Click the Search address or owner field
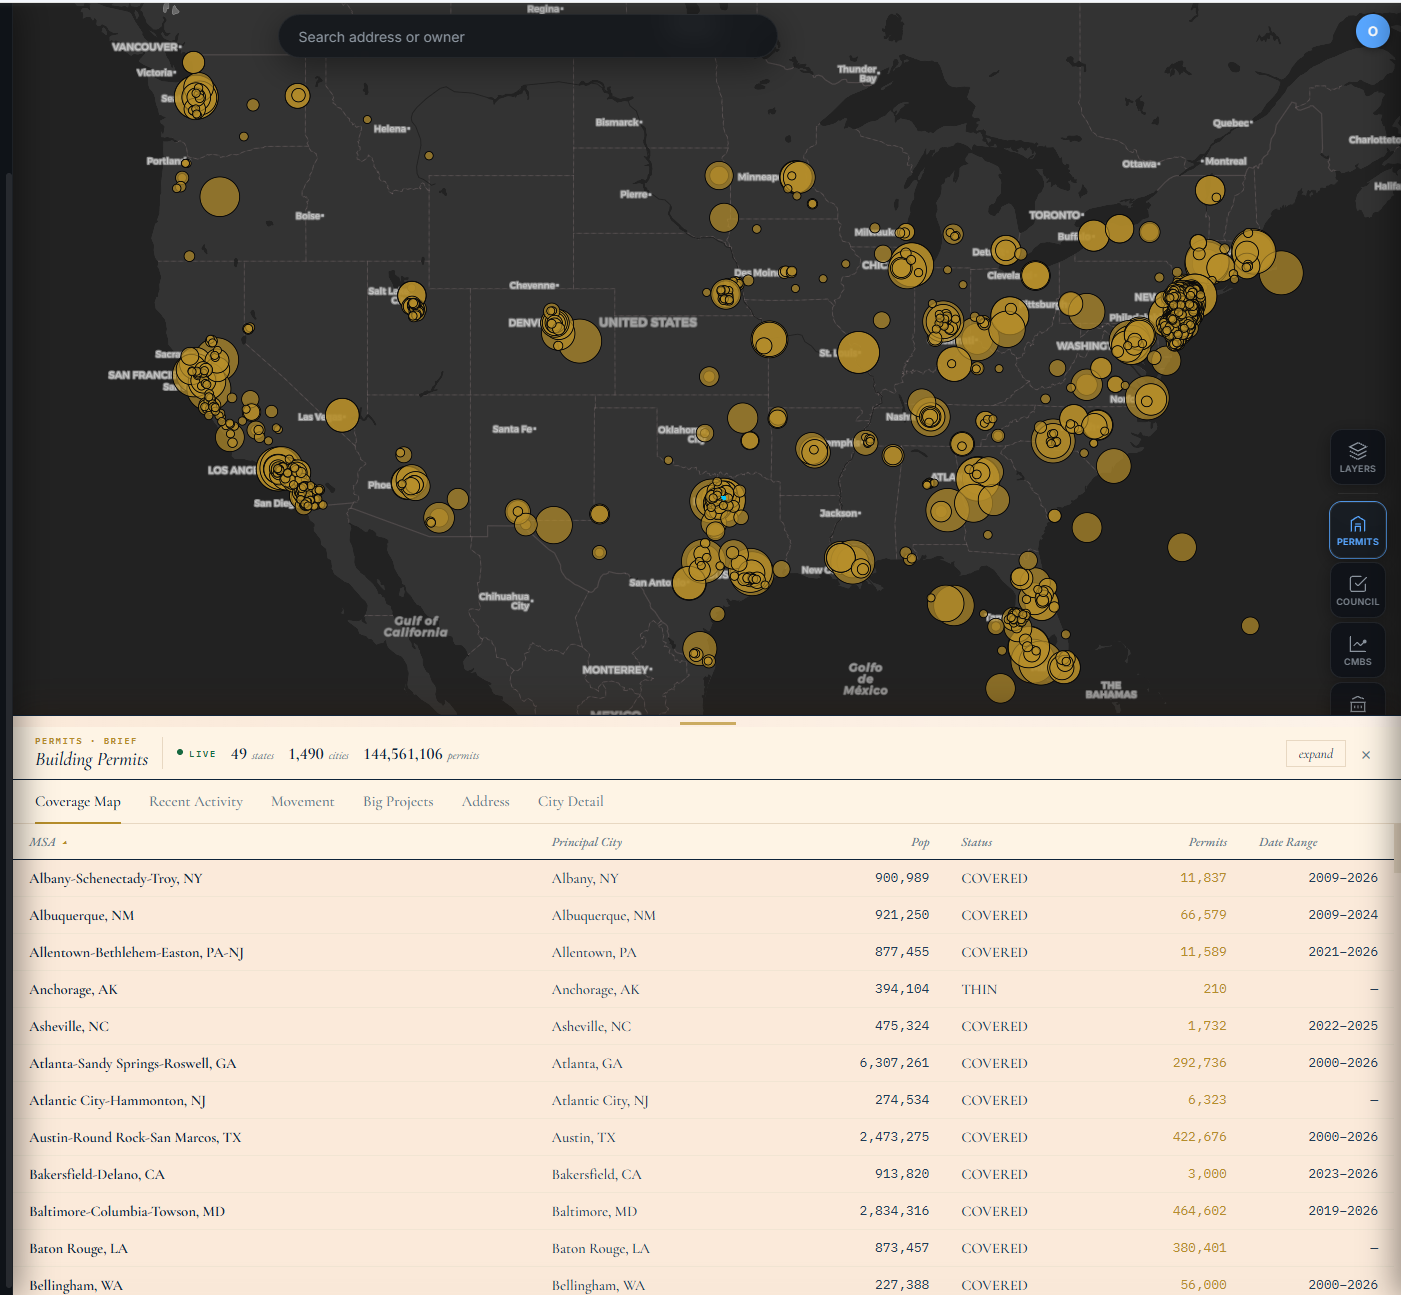This screenshot has width=1401, height=1295. coord(528,37)
